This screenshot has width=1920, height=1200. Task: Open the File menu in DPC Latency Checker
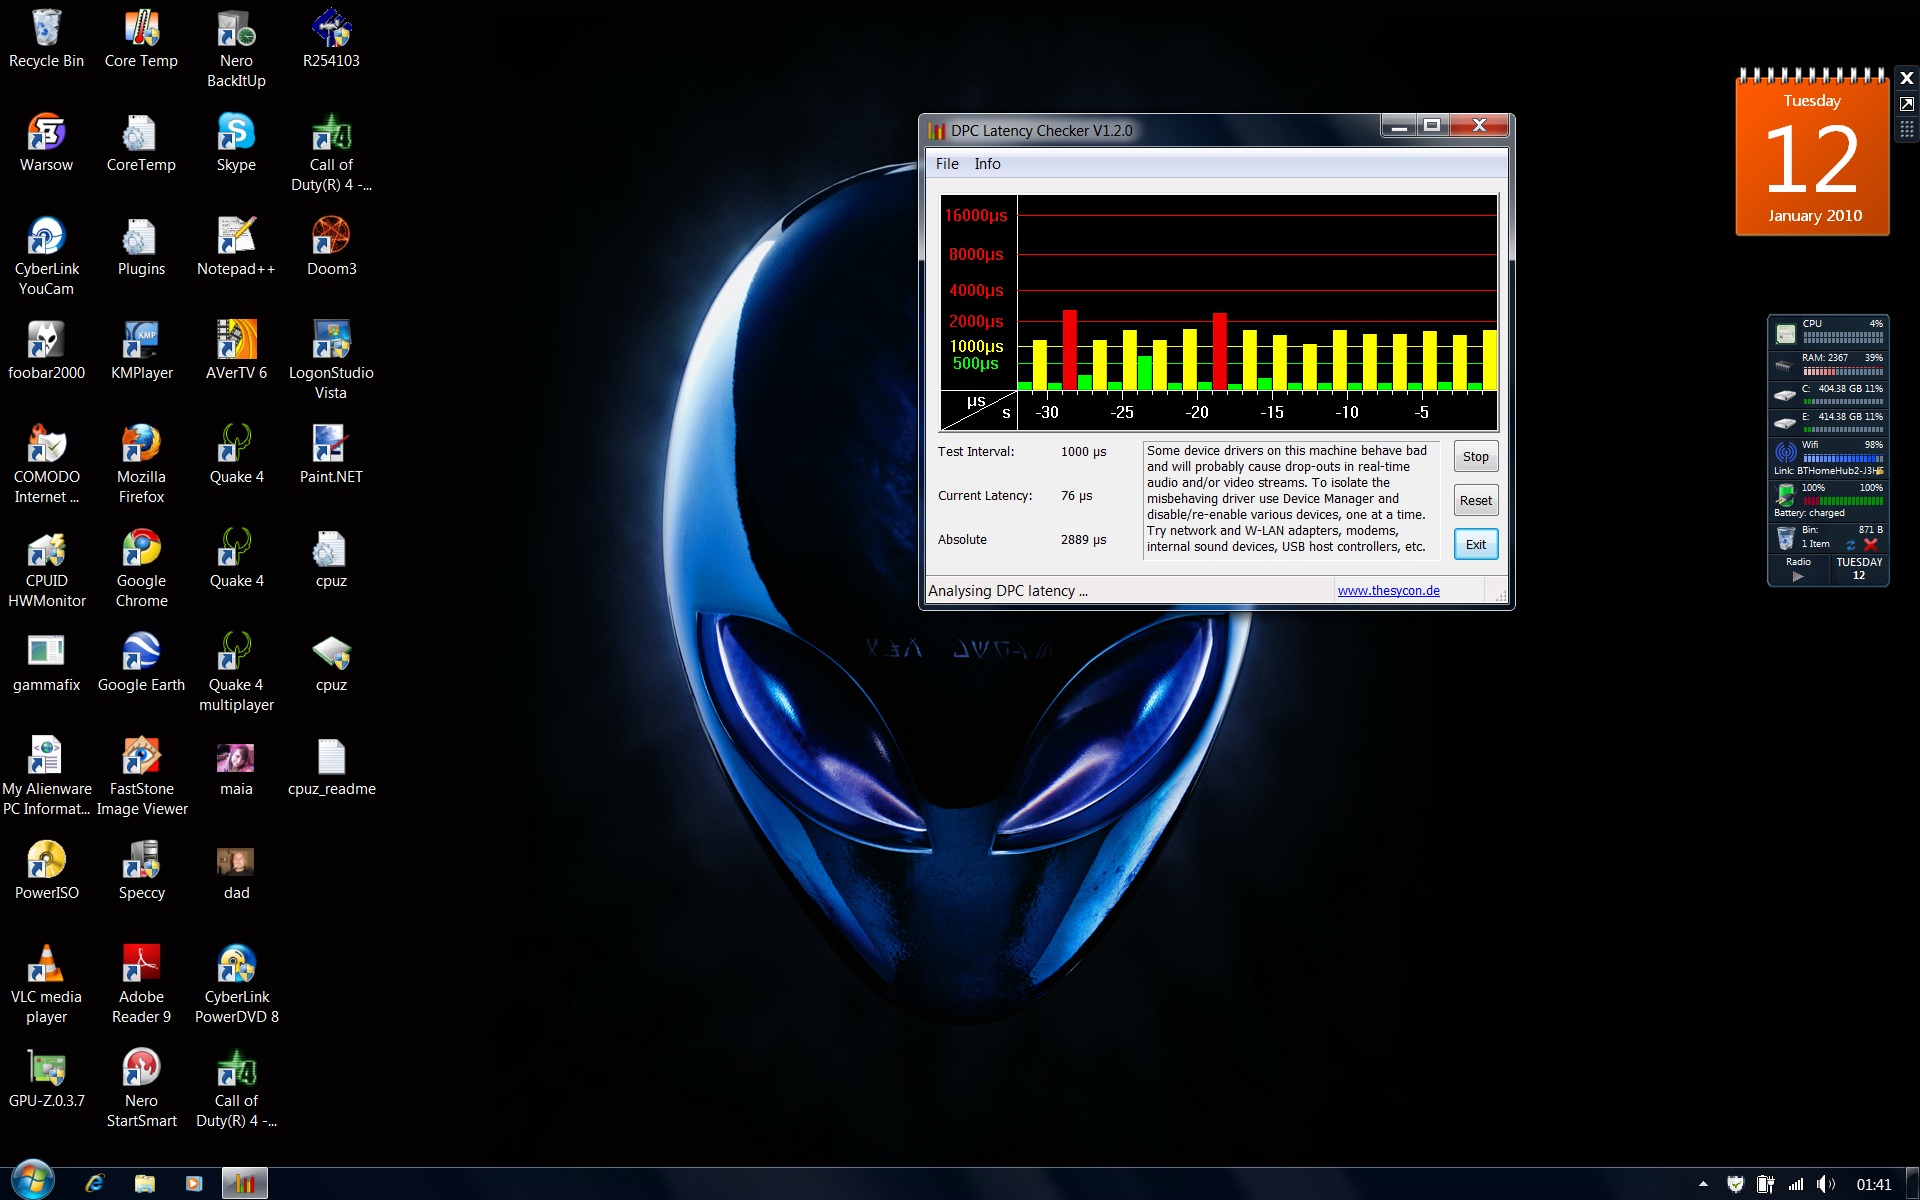click(947, 164)
